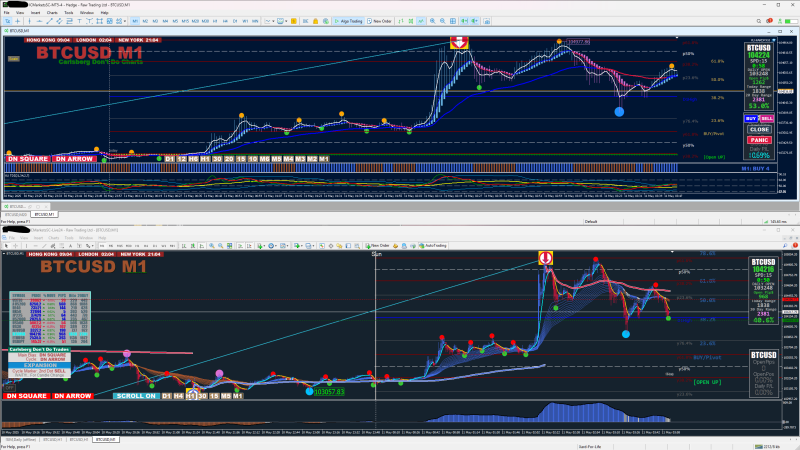This screenshot has width=800, height=450.
Task: Open templates dropdown in top toolbar
Action: point(283,21)
